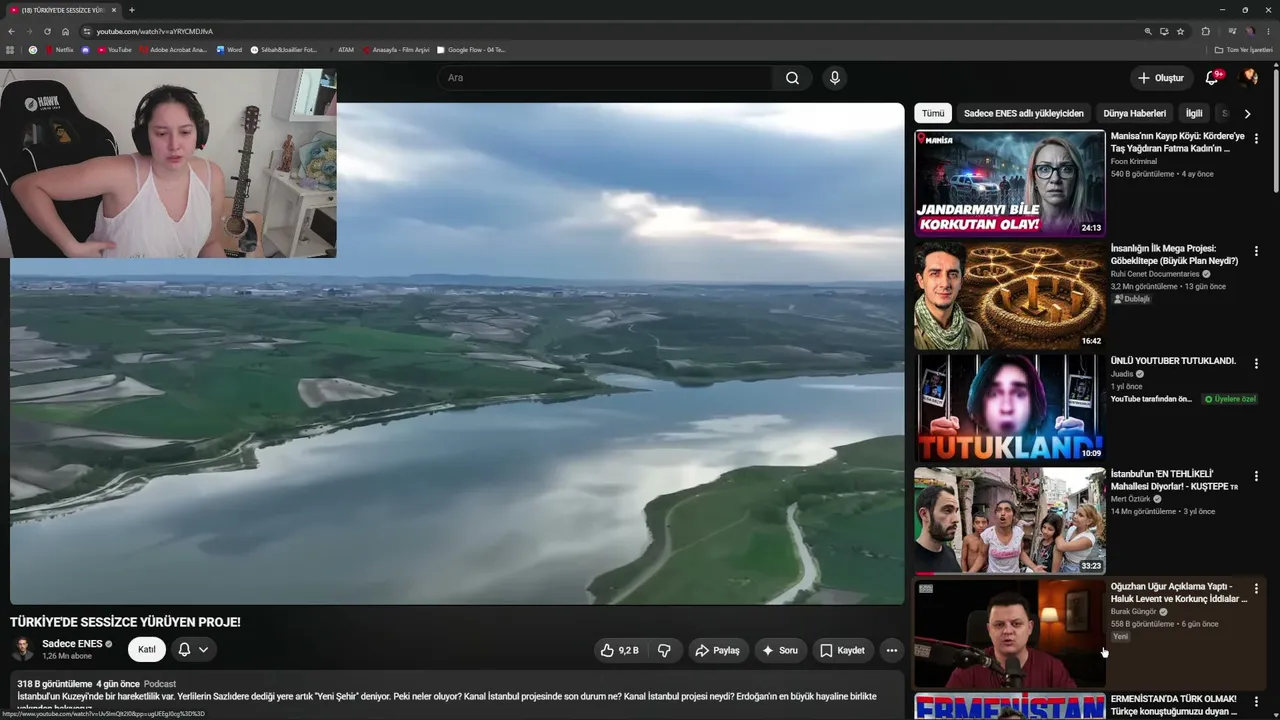
Task: Open the Sadece ENES channel avatar
Action: coord(22,650)
